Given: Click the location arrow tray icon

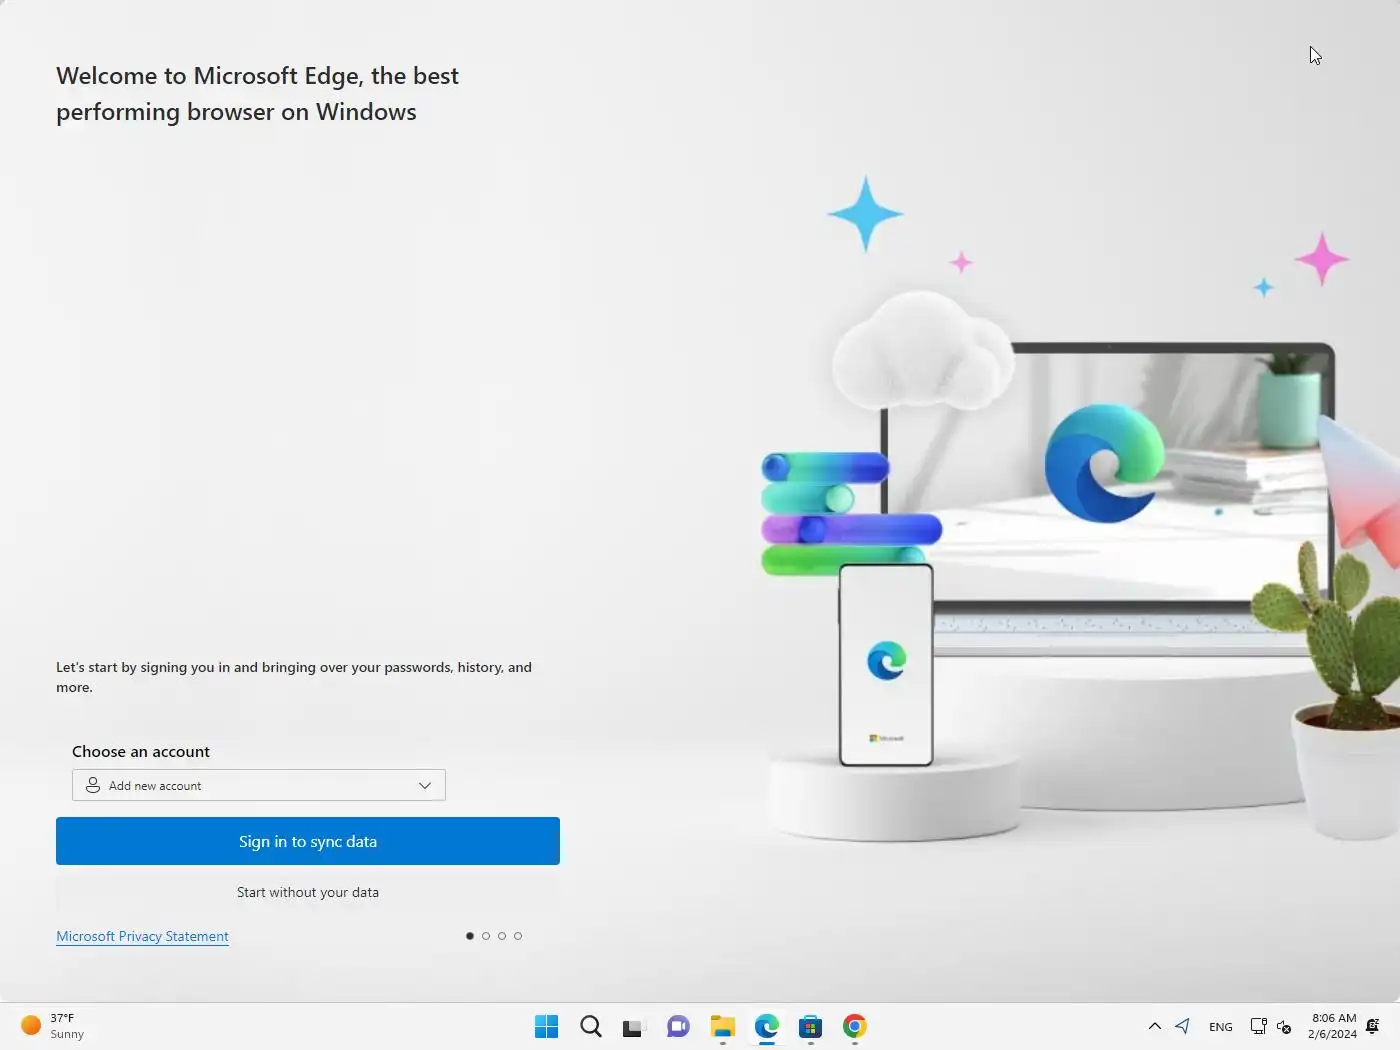Looking at the screenshot, I should [1183, 1026].
